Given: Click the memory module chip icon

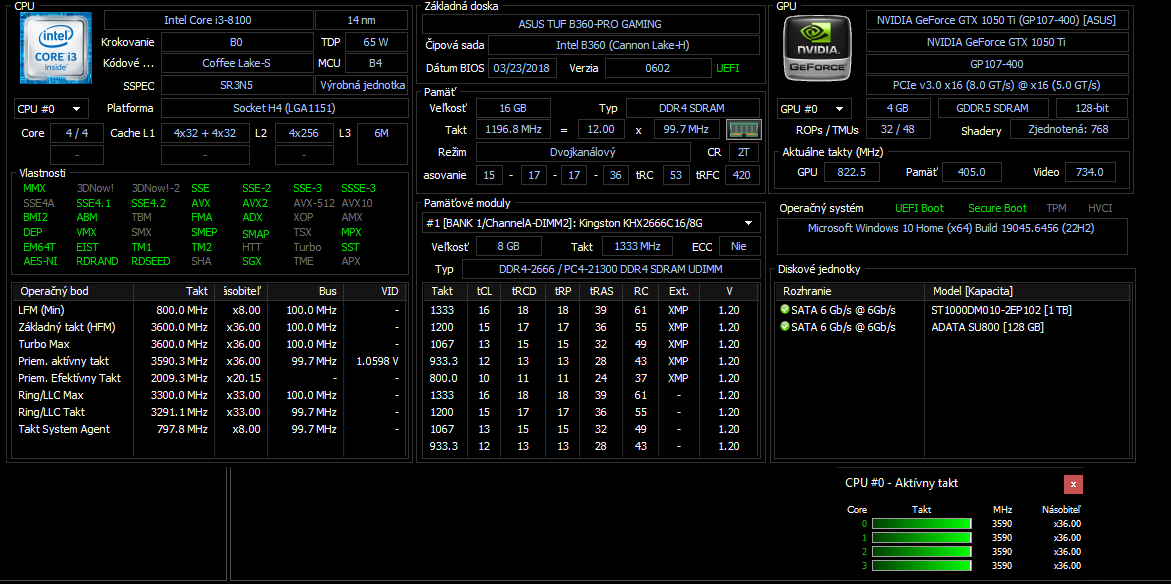Looking at the screenshot, I should [x=743, y=129].
